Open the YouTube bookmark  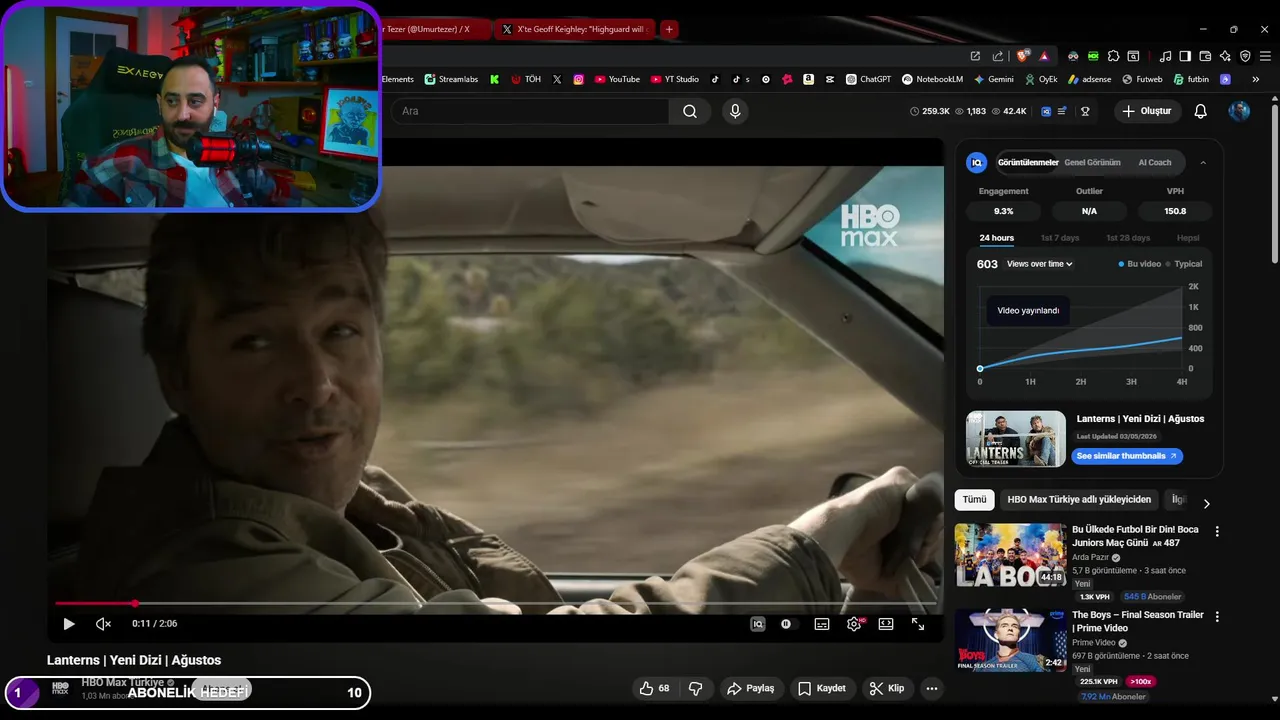[x=616, y=79]
